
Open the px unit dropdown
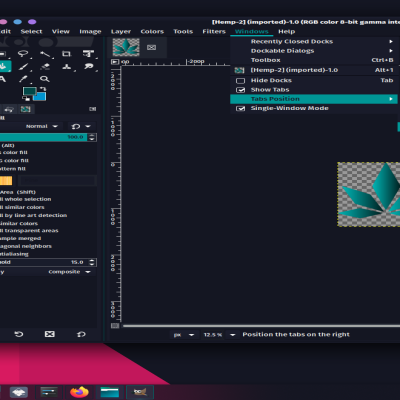coord(184,335)
